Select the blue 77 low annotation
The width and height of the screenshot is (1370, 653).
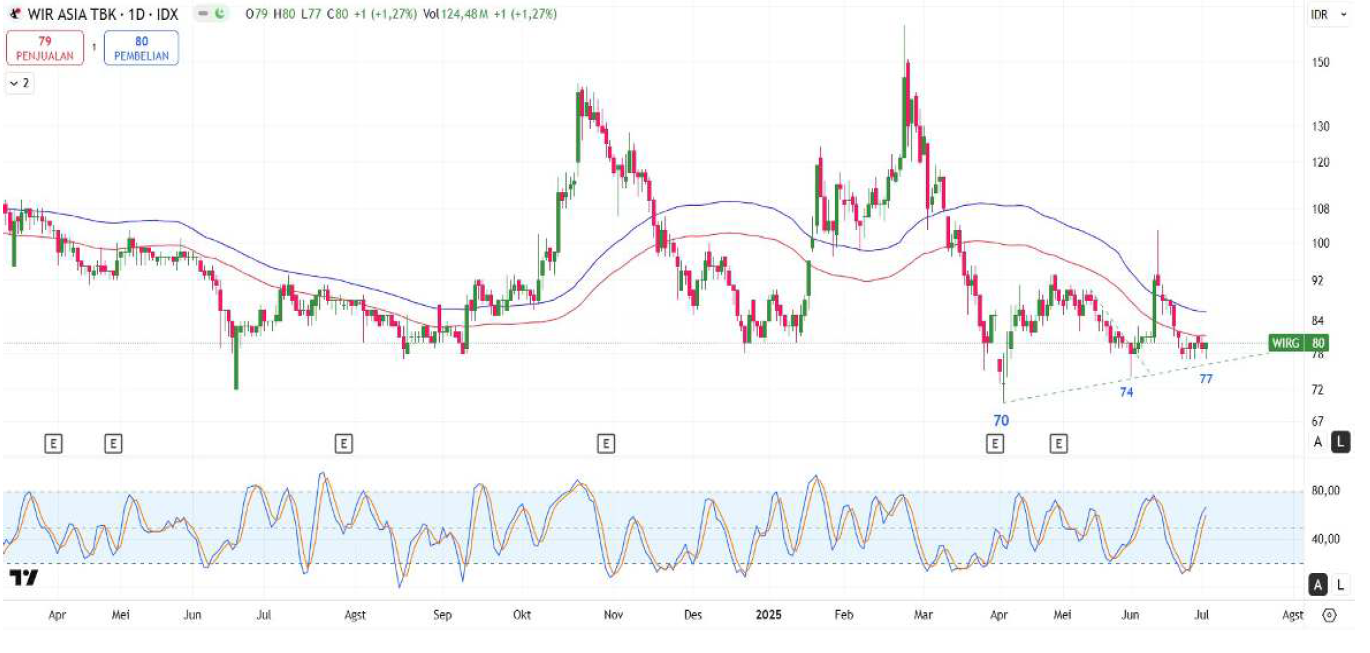click(x=1206, y=379)
